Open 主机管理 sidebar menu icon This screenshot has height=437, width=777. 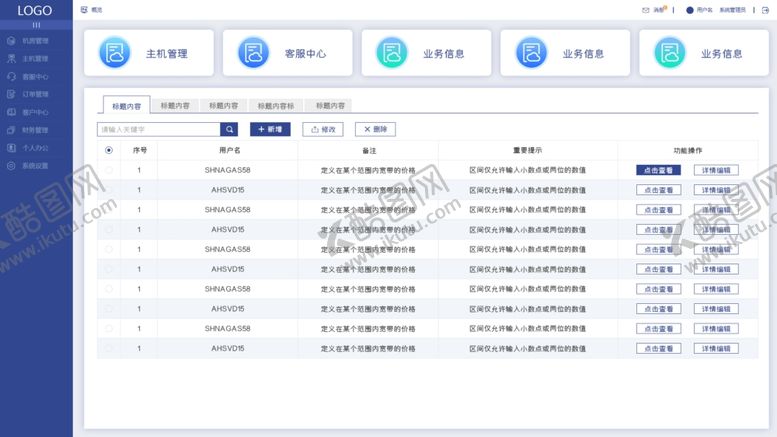coord(11,58)
